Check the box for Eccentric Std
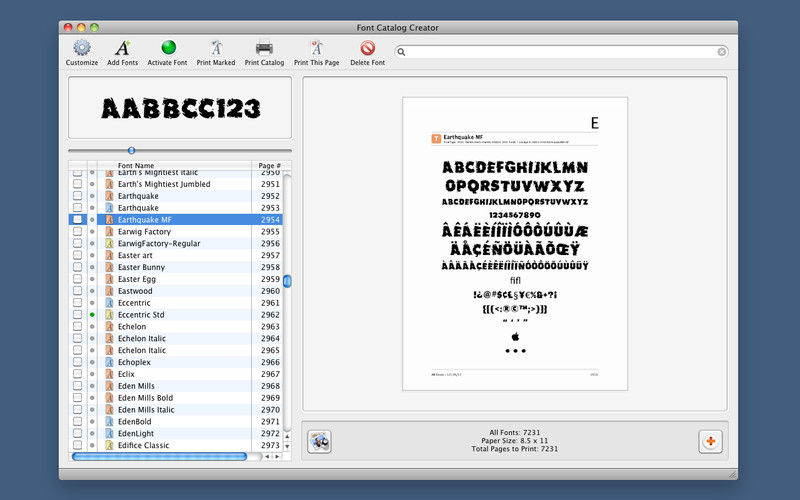 point(77,314)
